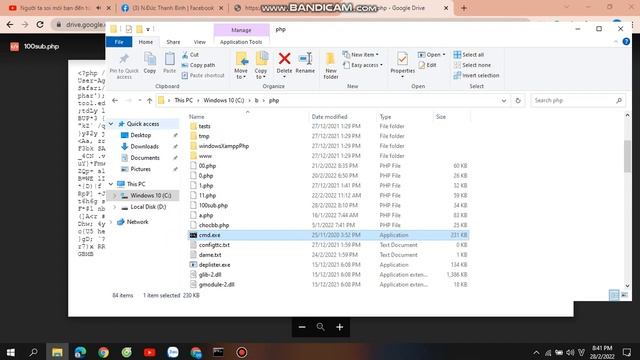Collapse This PC tree node

pos(111,184)
